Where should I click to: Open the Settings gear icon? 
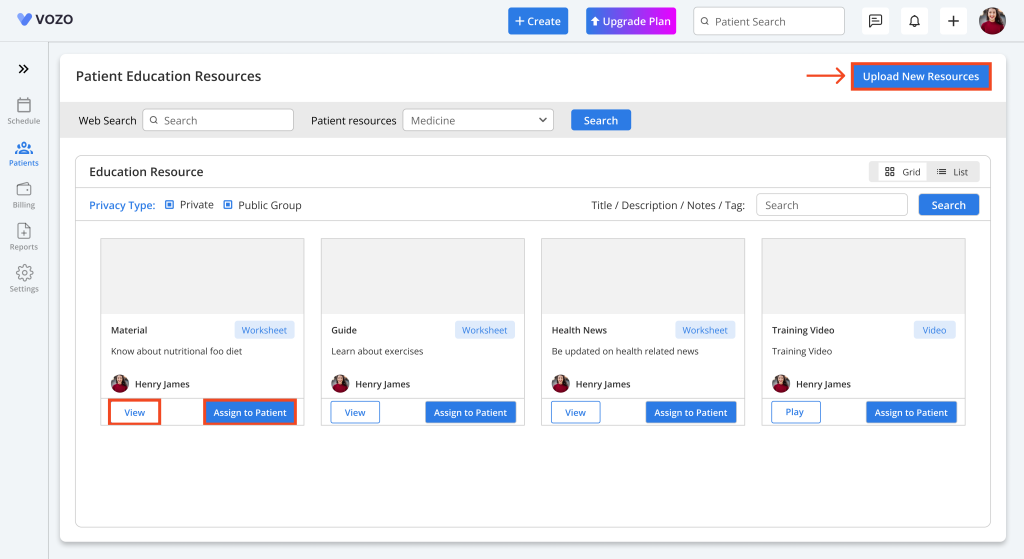tap(24, 274)
